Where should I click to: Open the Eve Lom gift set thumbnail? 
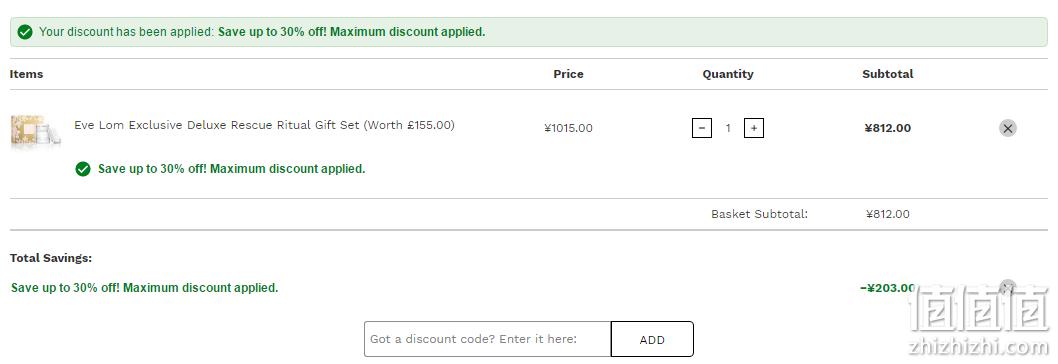[35, 130]
